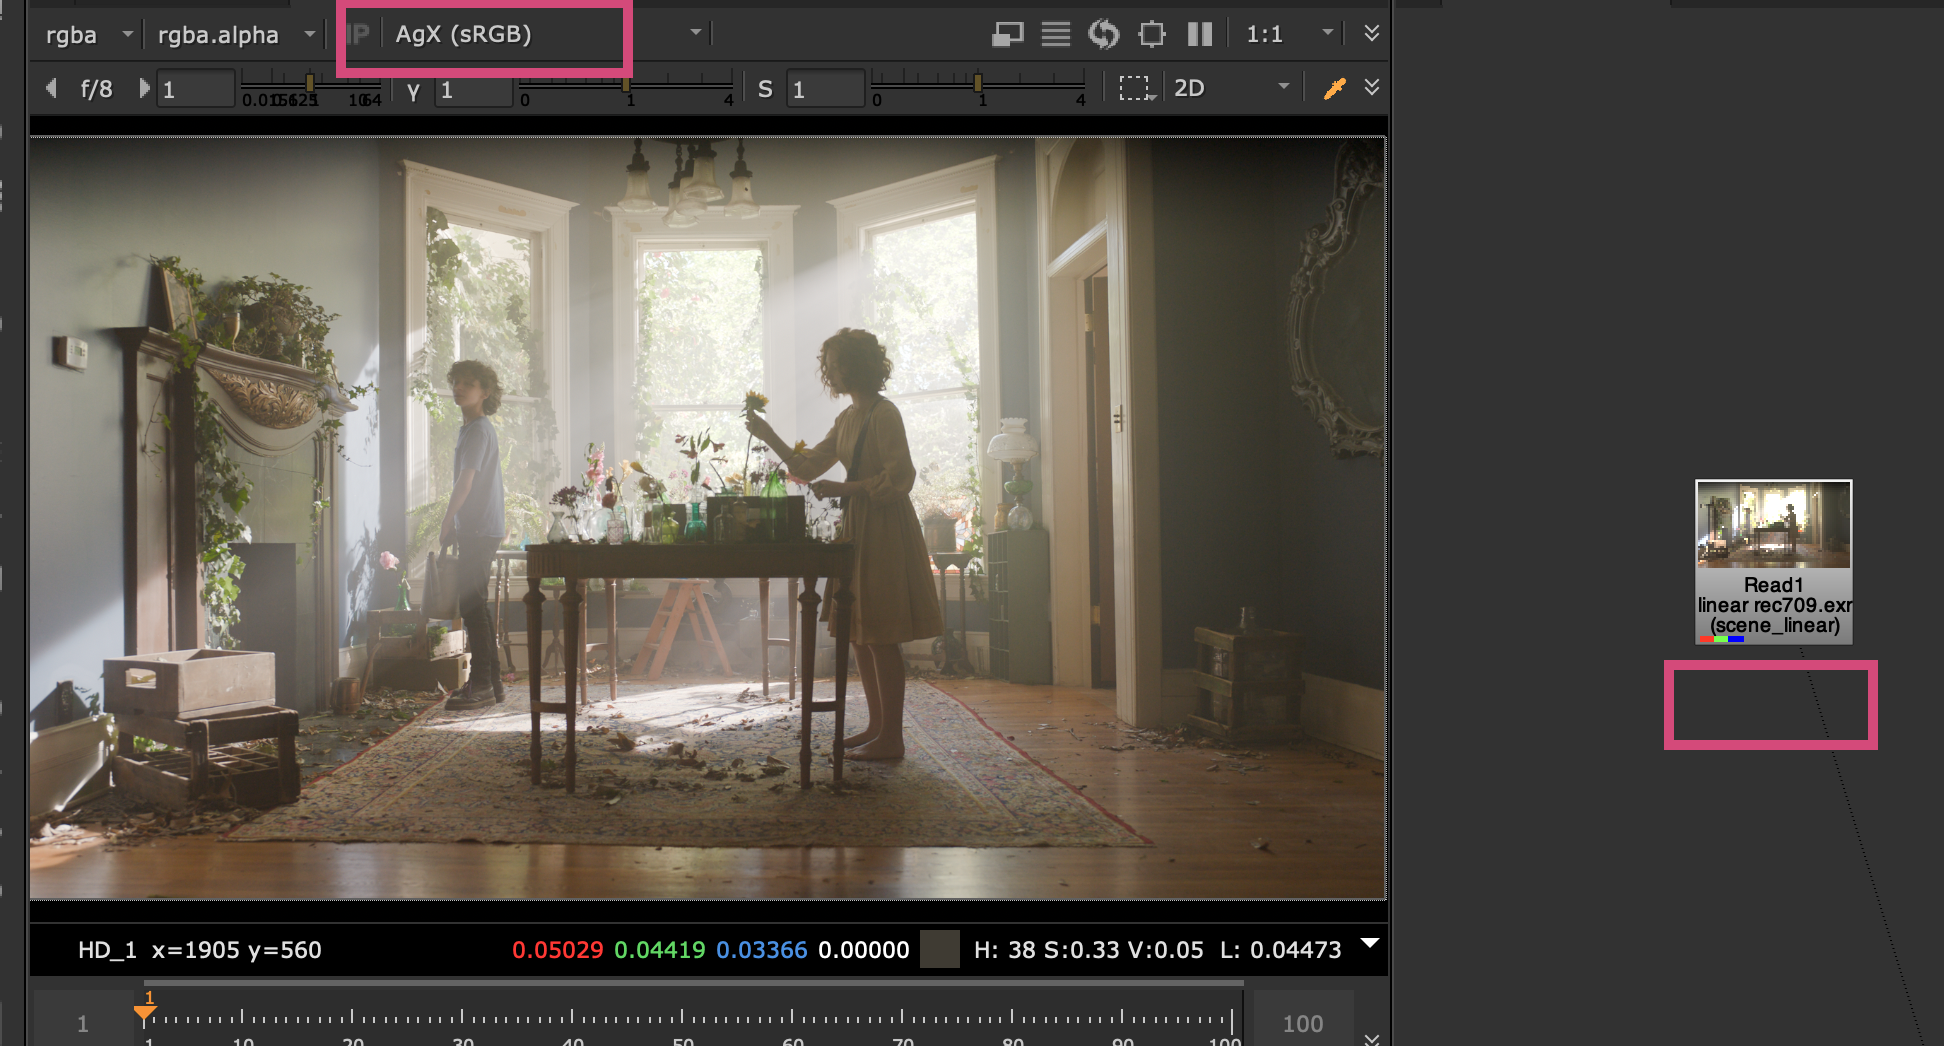Click the proxy mode toggle icon
The width and height of the screenshot is (1944, 1046).
(x=1007, y=35)
